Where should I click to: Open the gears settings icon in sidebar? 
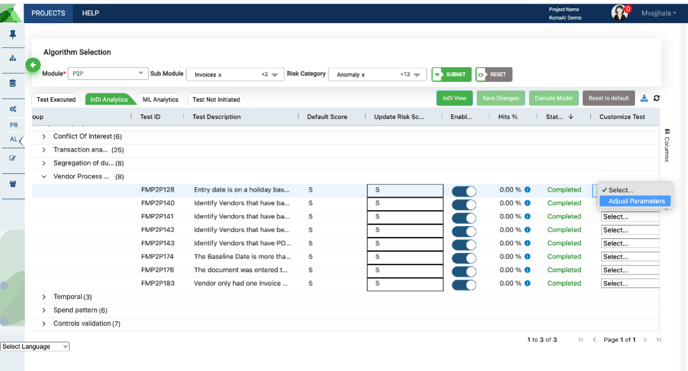(x=13, y=109)
